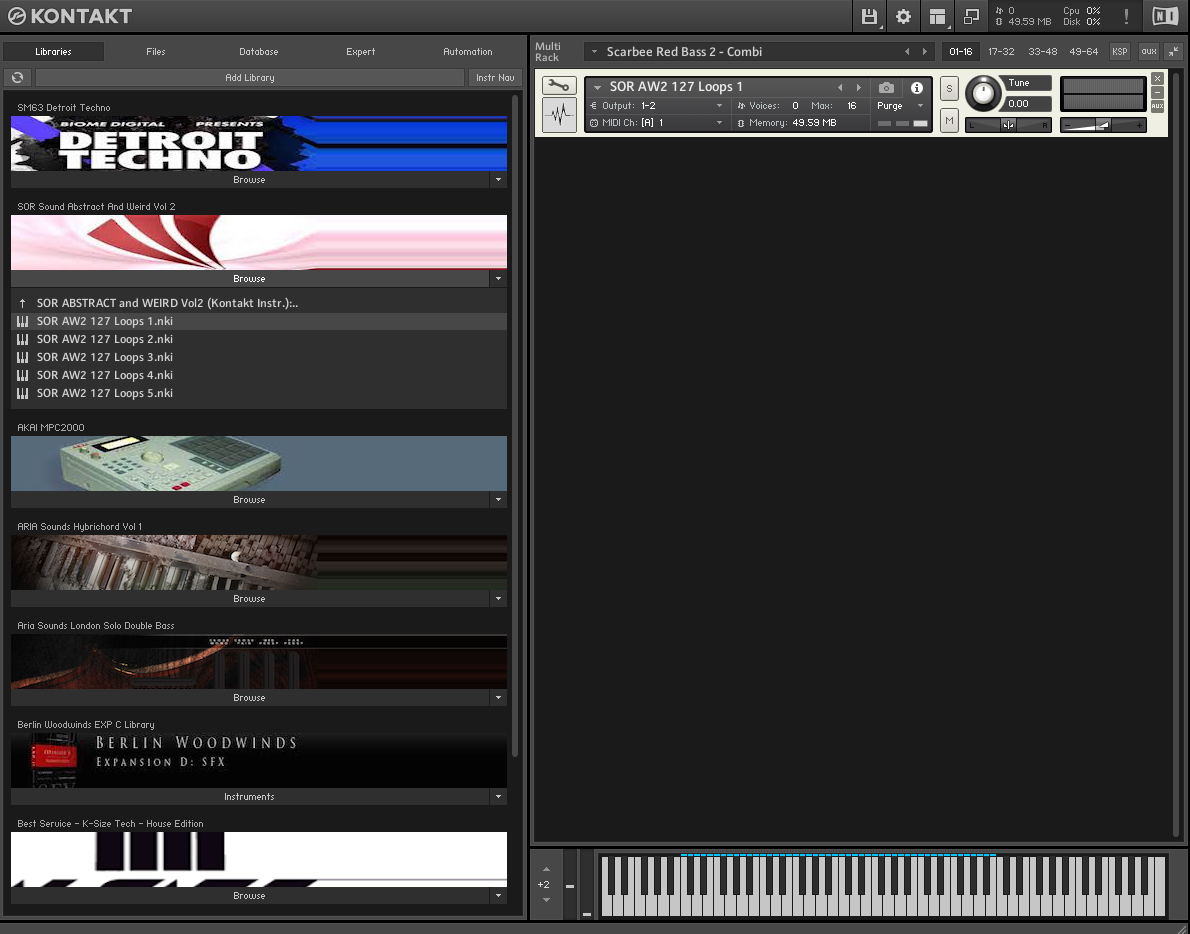
Task: Go to next multi rack preset
Action: [x=924, y=52]
